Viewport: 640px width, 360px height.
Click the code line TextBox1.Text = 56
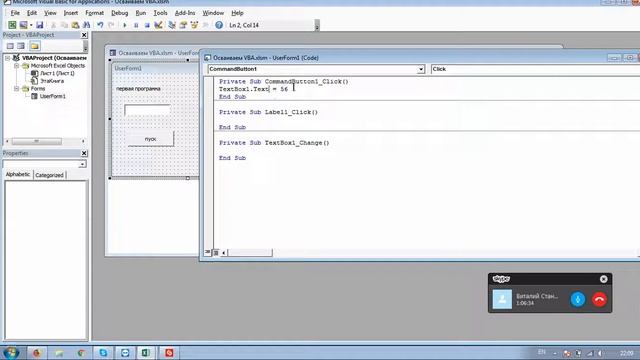[x=253, y=89]
